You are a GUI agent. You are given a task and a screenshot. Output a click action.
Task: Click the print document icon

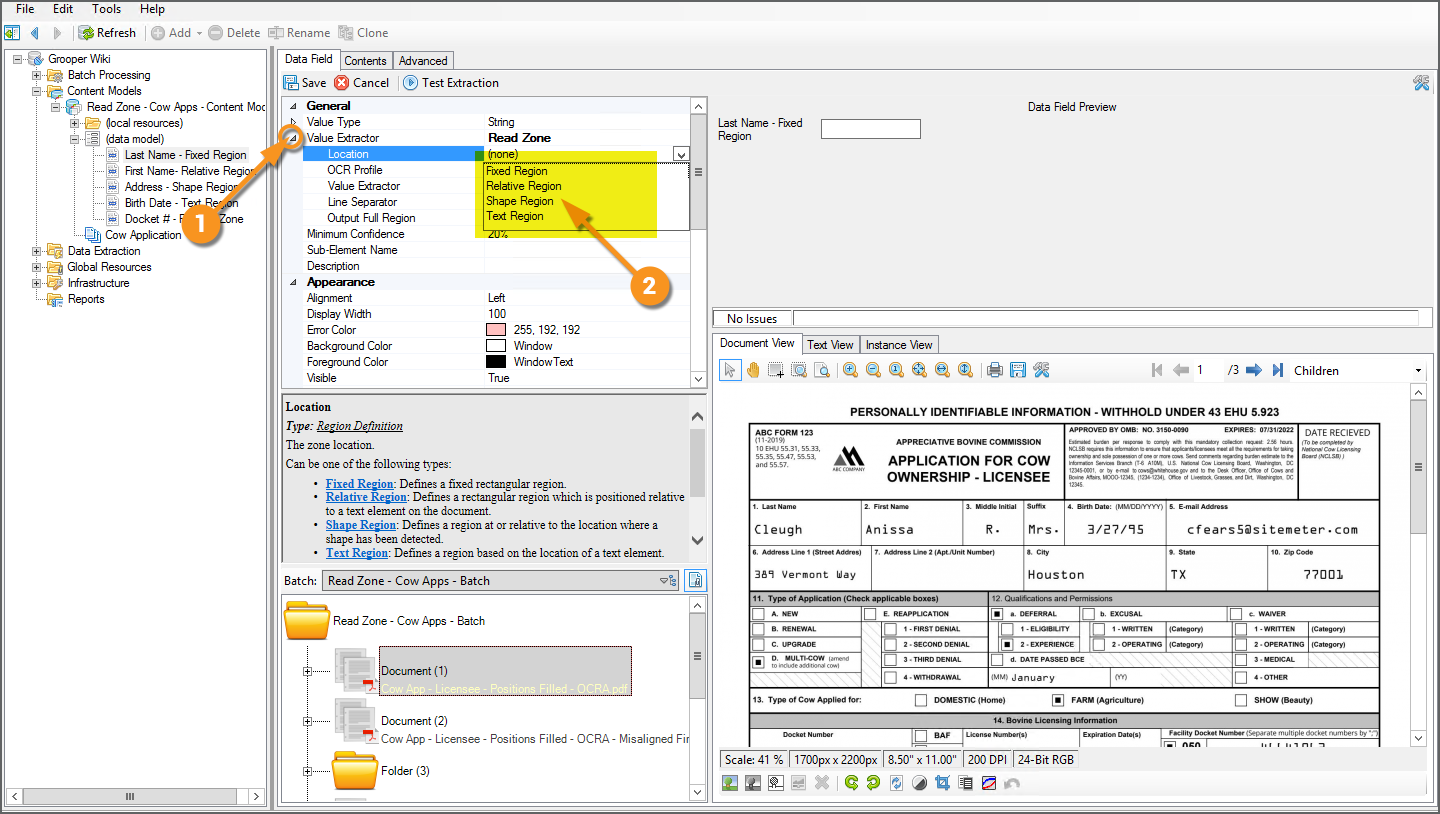(x=995, y=370)
